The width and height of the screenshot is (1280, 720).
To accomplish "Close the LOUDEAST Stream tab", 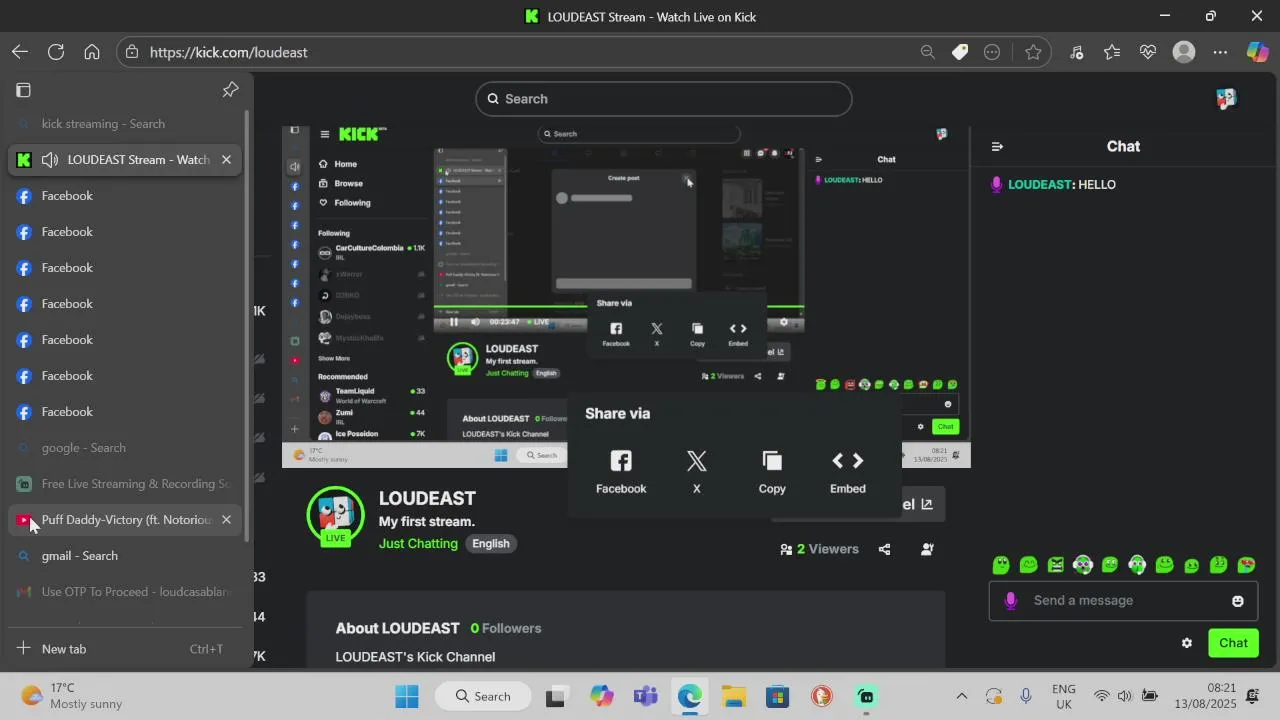I will [226, 160].
